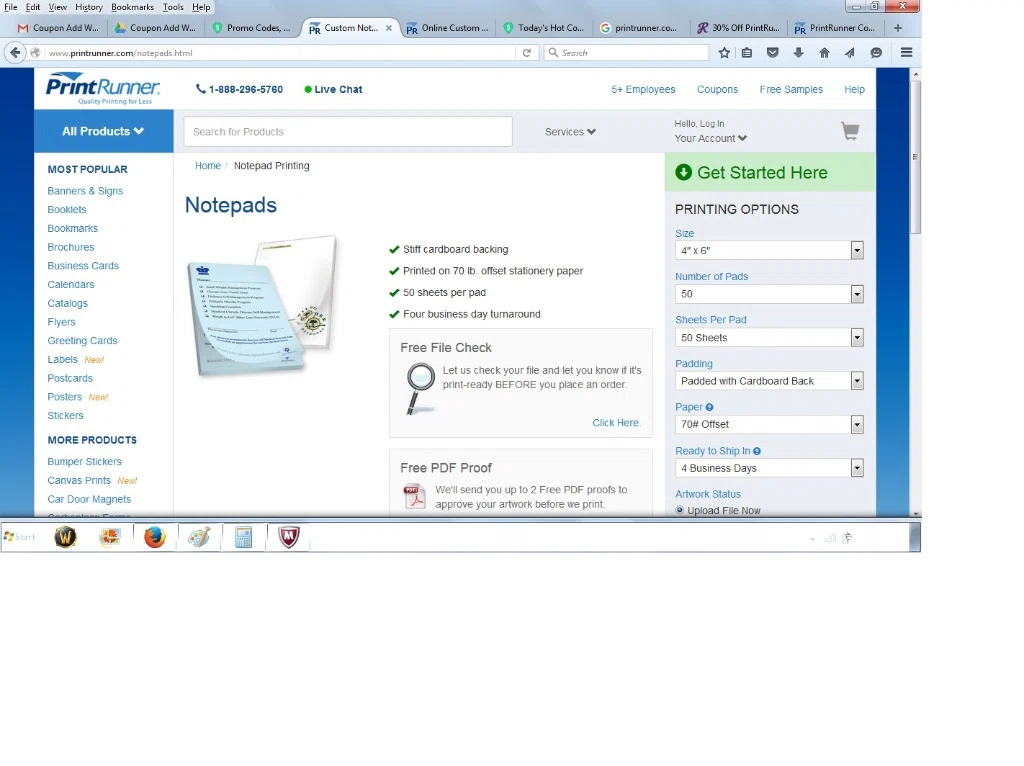1024x766 pixels.
Task: Open the File menu
Action: click(x=11, y=7)
